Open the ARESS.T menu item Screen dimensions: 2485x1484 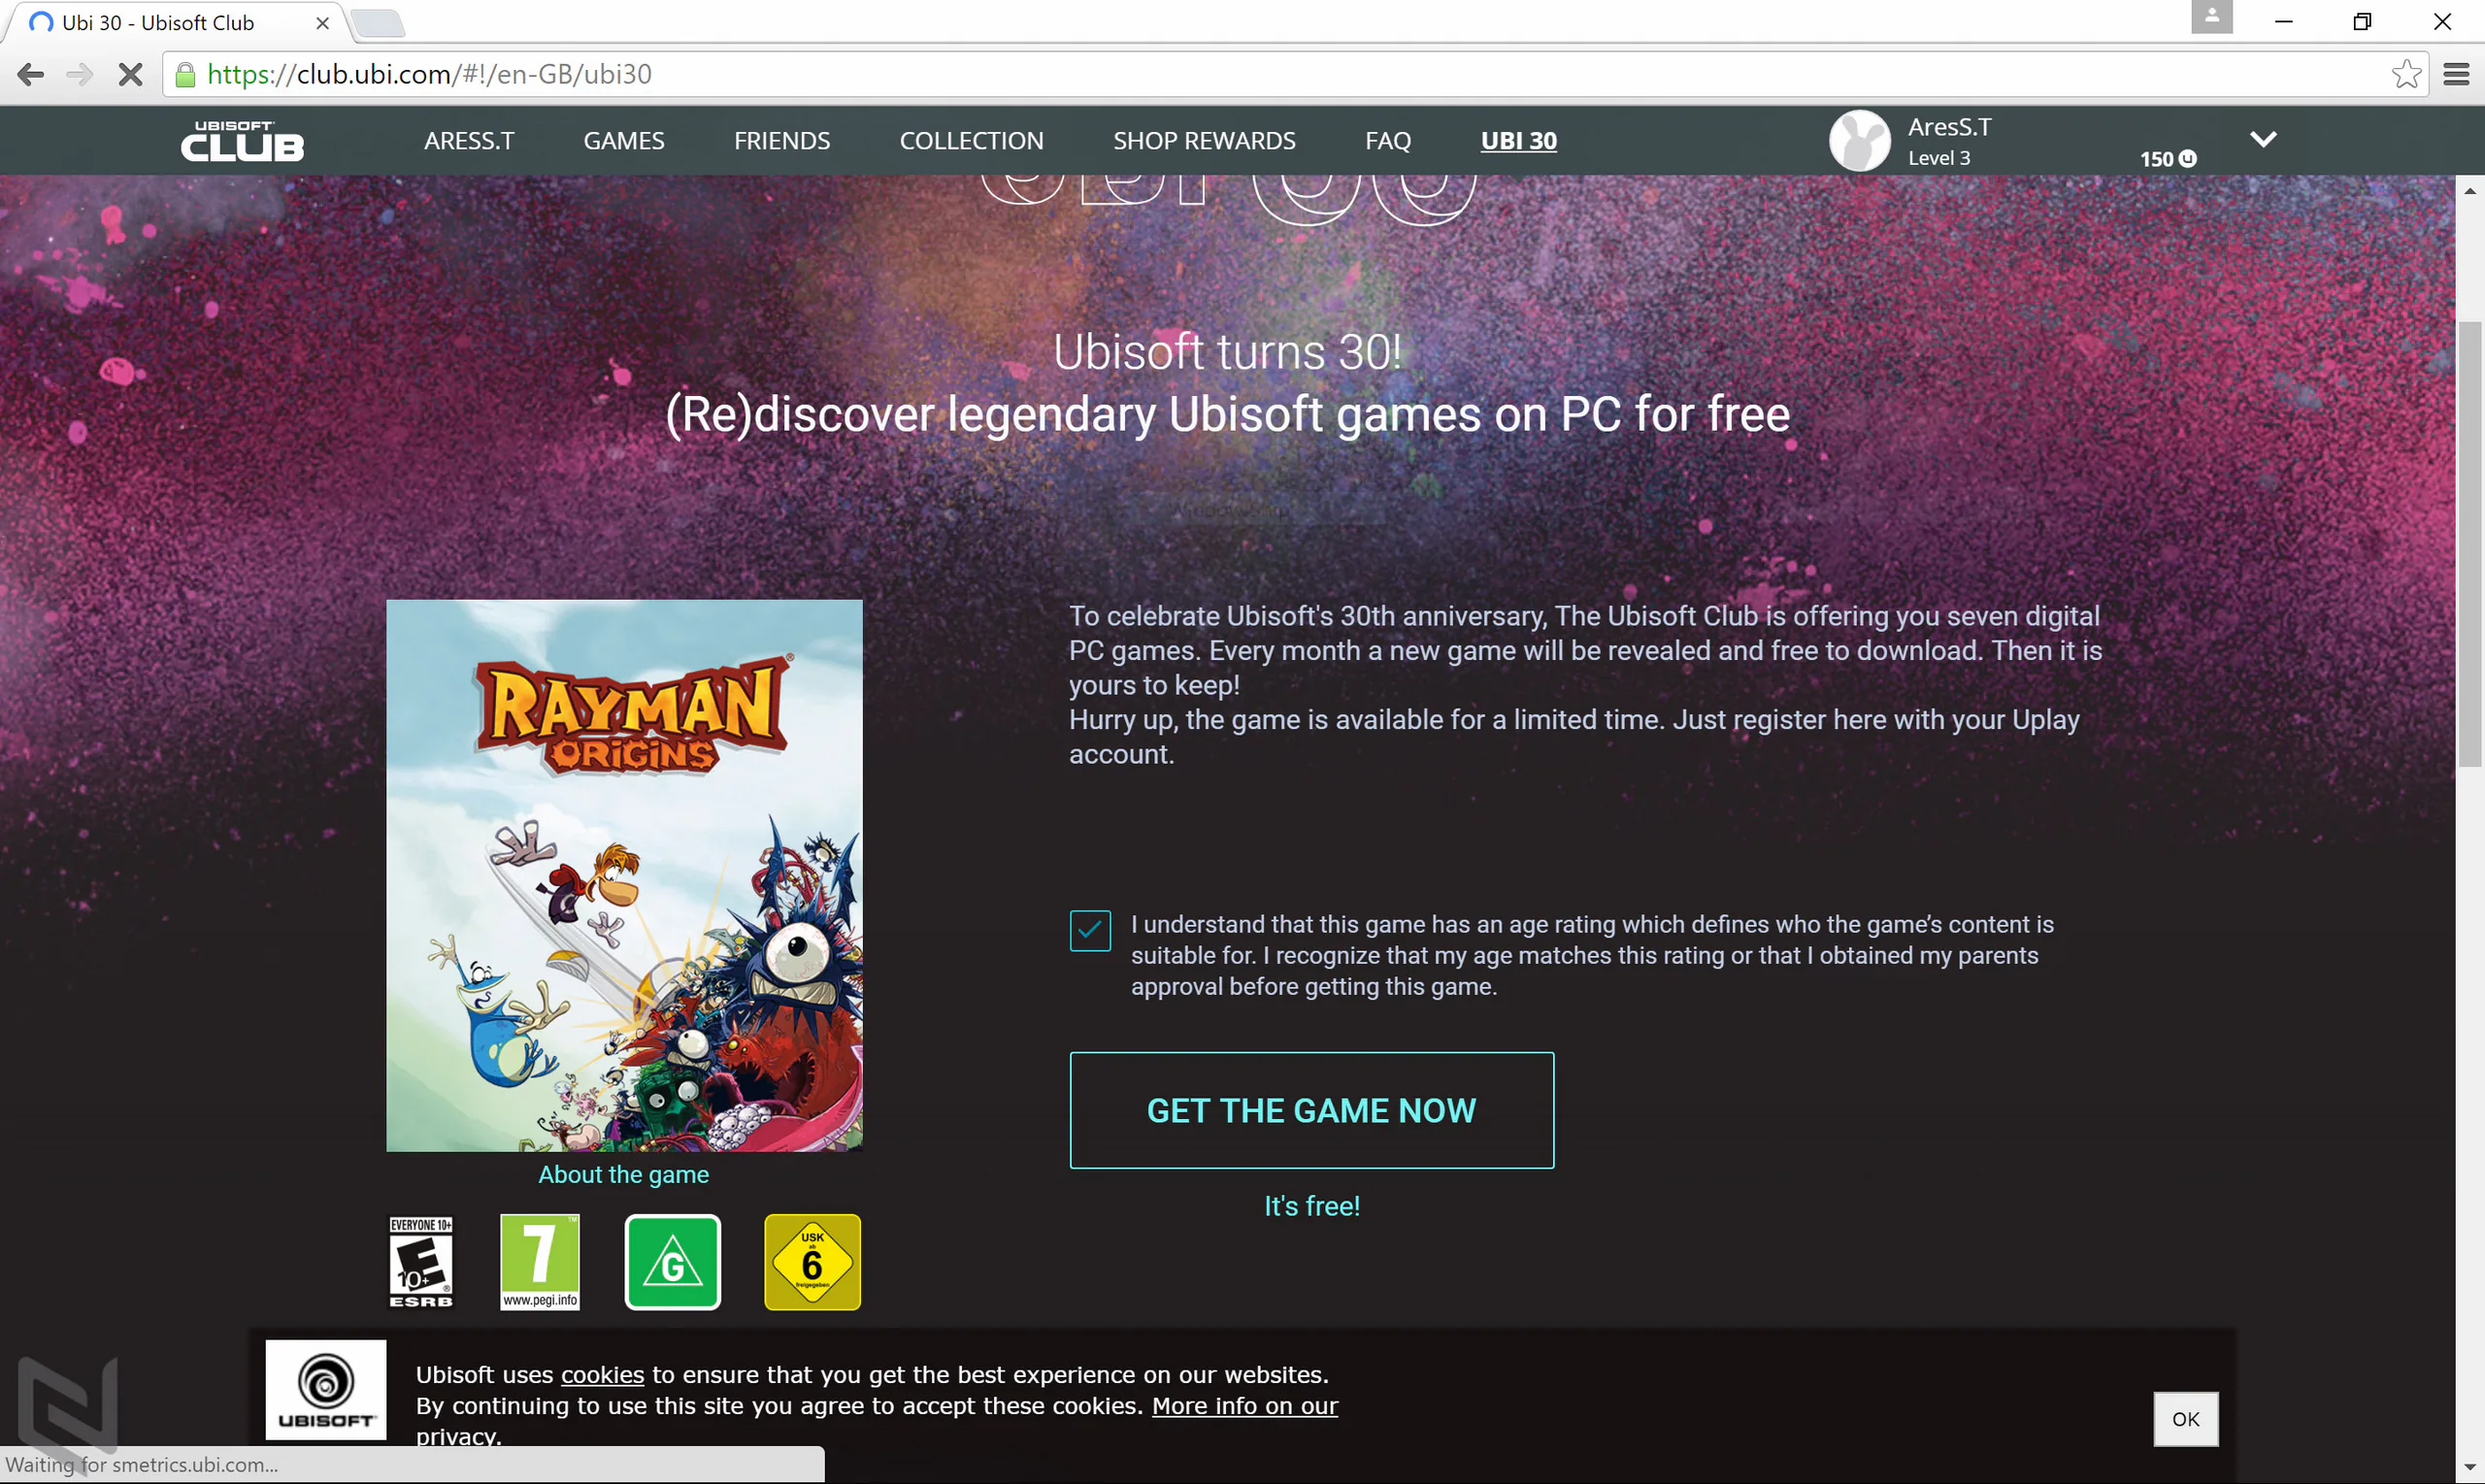tap(469, 141)
